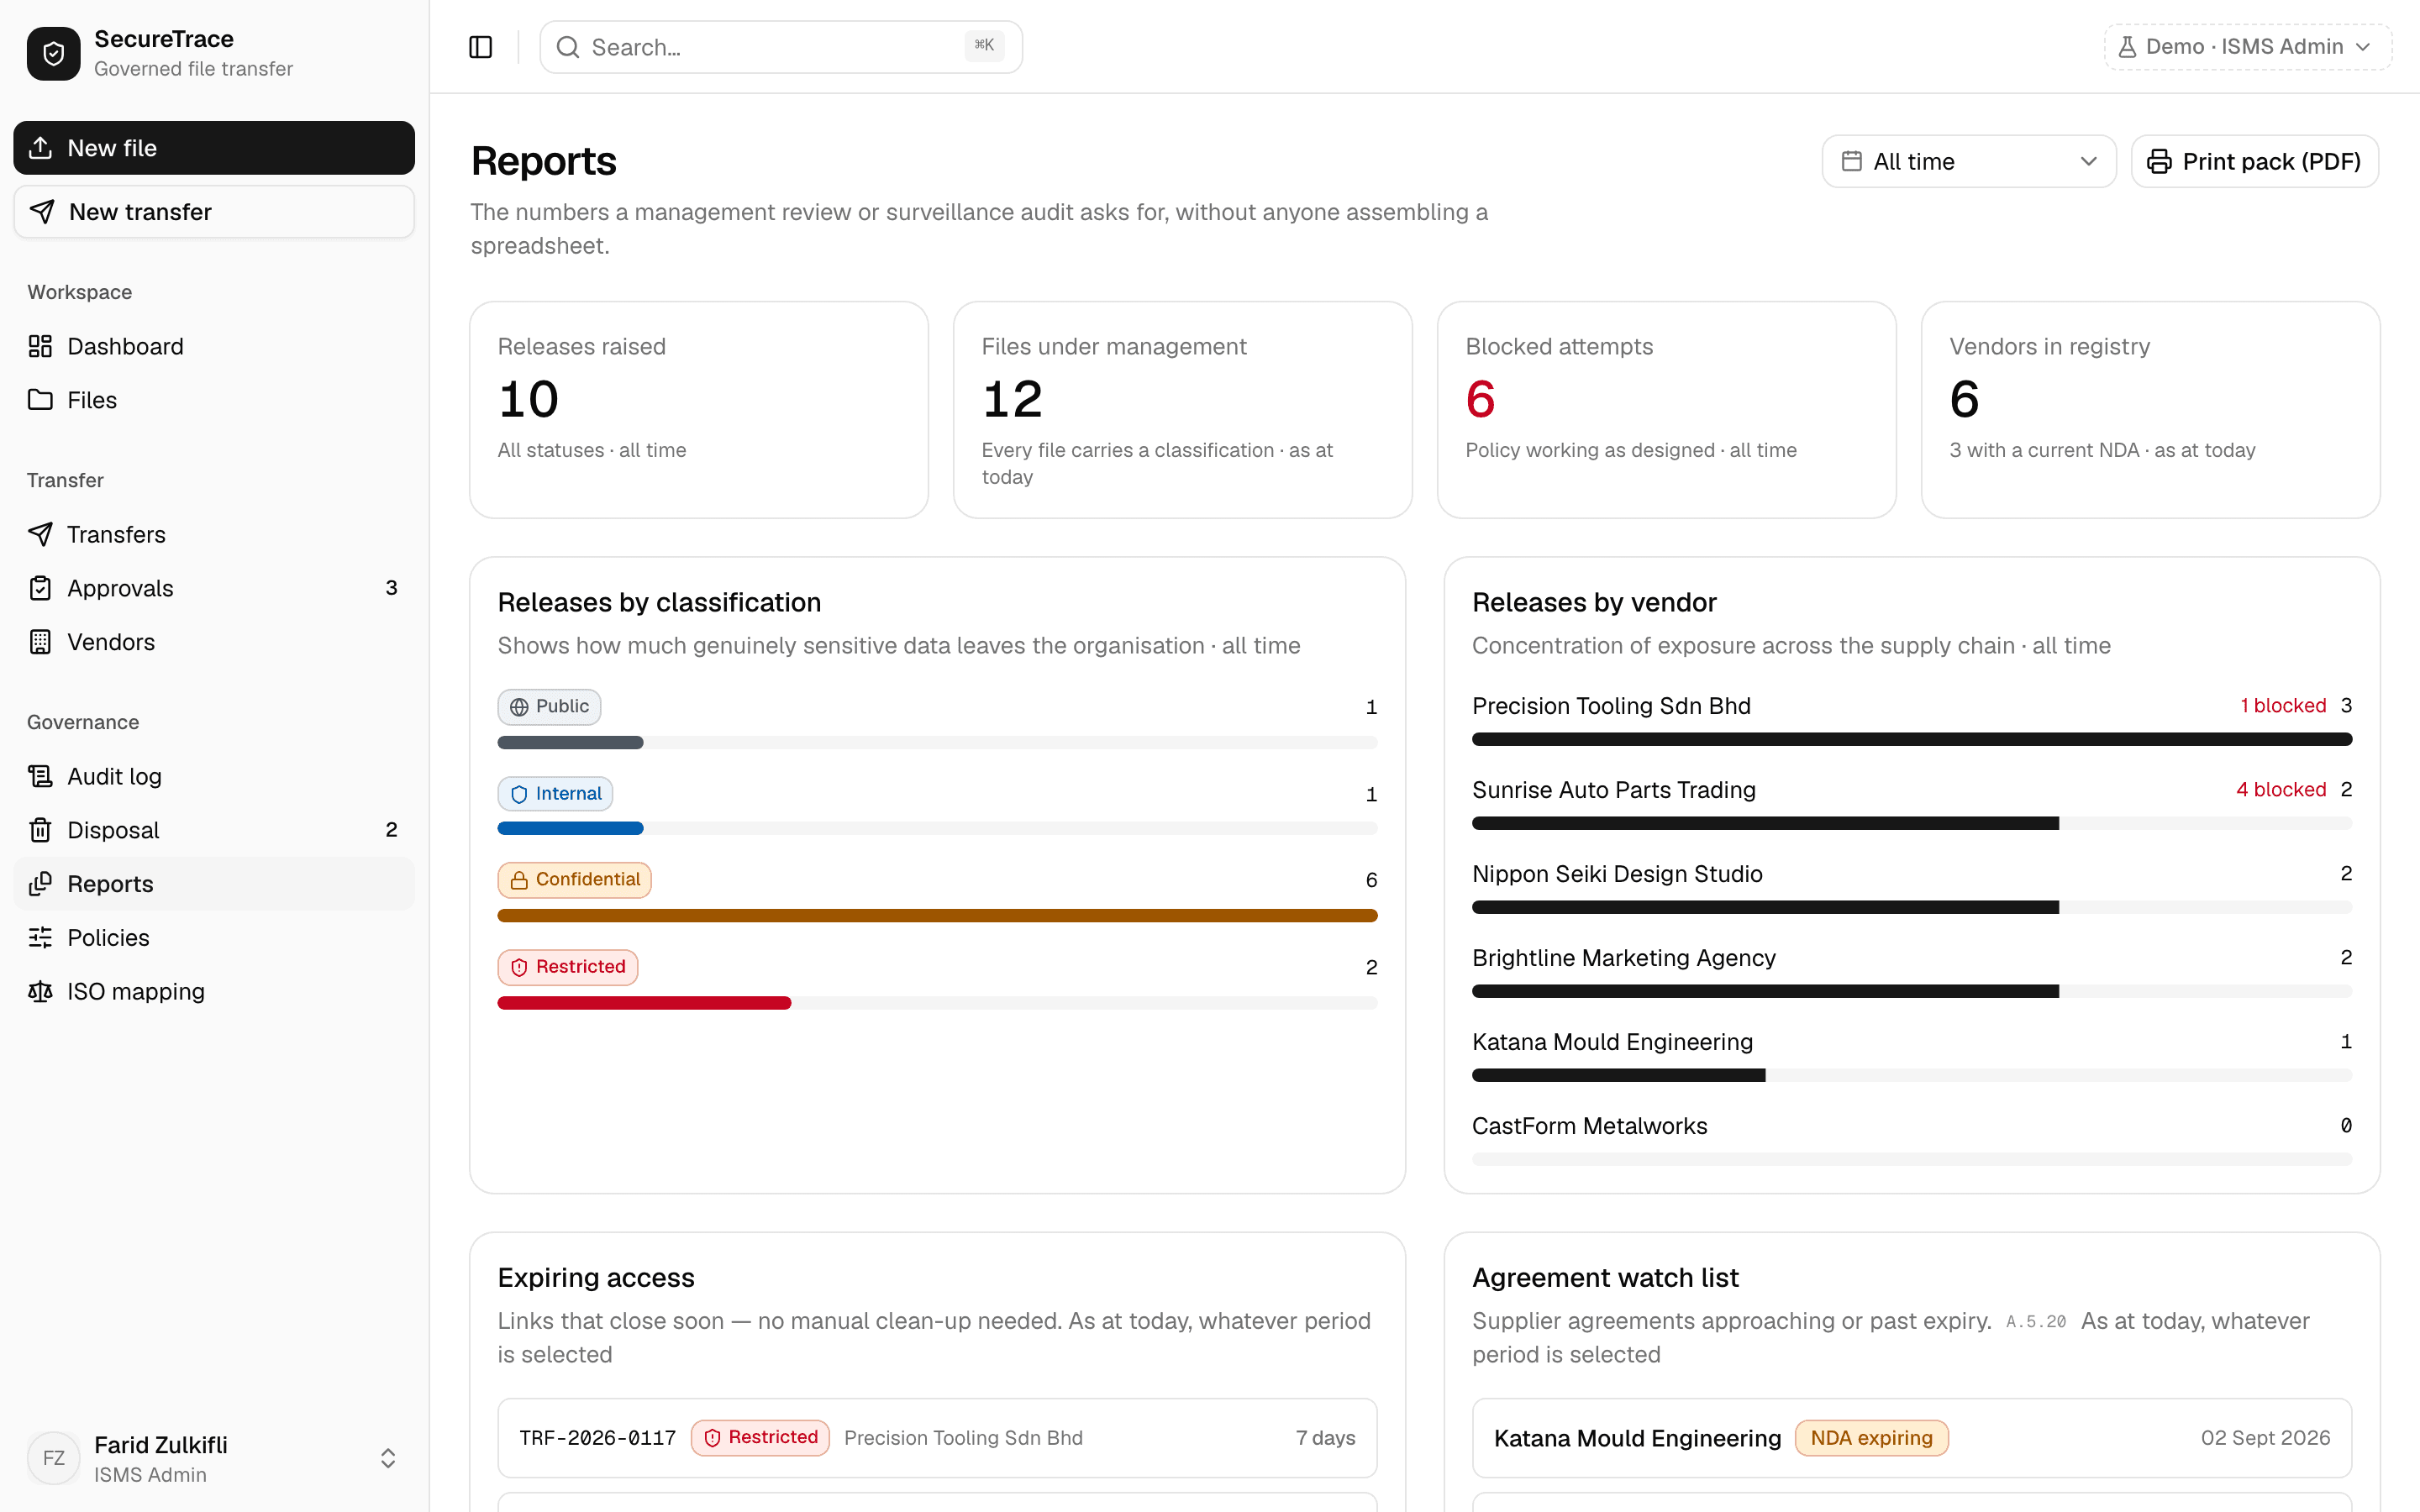This screenshot has width=2420, height=1512.
Task: Open Audit log in Governance
Action: (x=214, y=776)
